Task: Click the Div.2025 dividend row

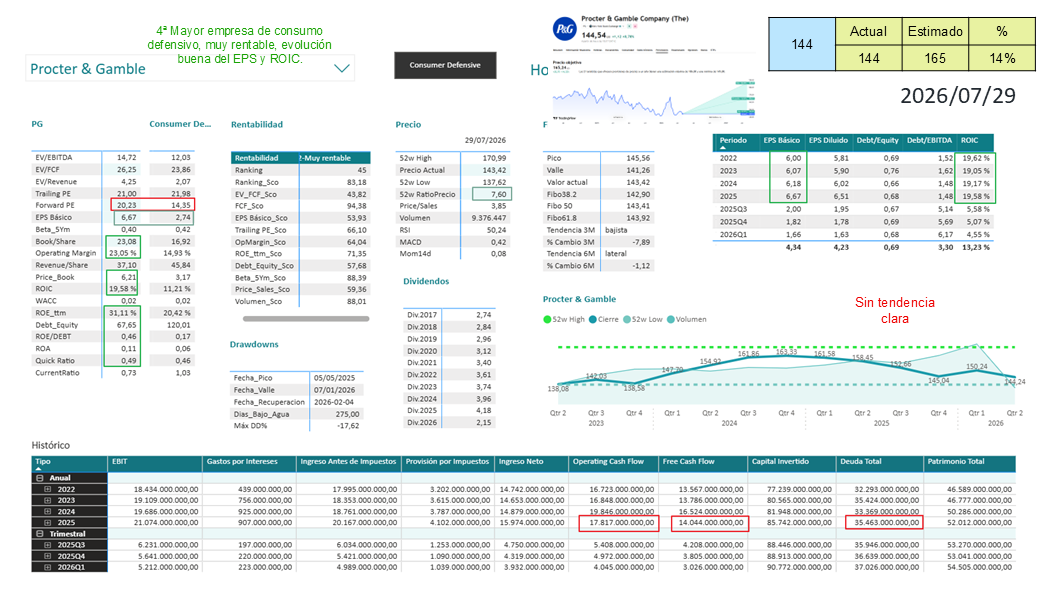Action: 449,410
